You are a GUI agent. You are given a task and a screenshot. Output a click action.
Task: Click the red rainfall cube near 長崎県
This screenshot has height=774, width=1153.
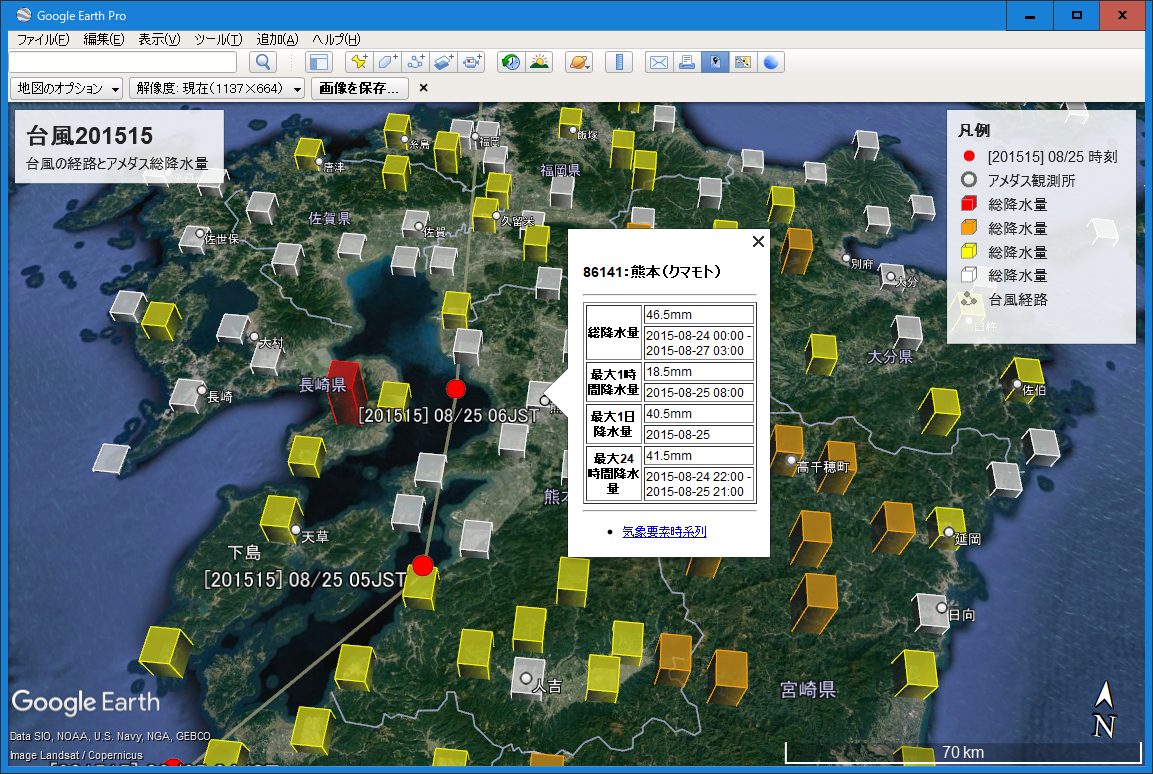[347, 392]
